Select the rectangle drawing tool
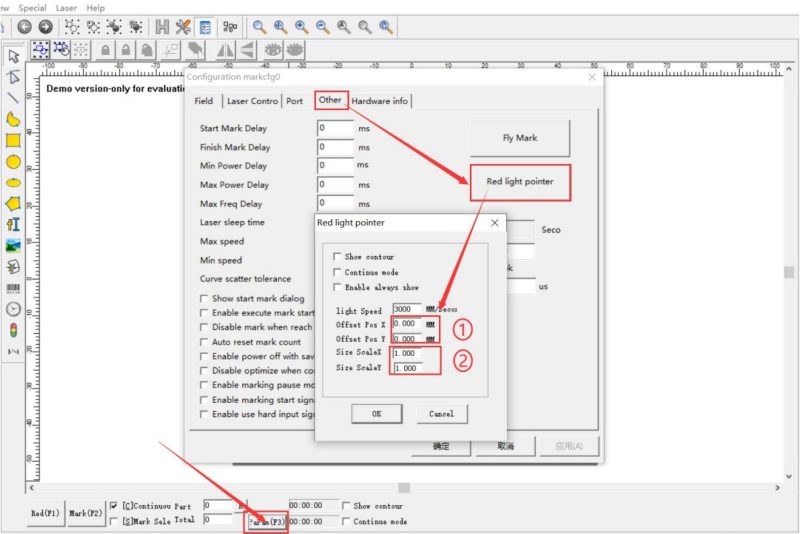Viewport: 800px width, 534px height. click(x=13, y=140)
